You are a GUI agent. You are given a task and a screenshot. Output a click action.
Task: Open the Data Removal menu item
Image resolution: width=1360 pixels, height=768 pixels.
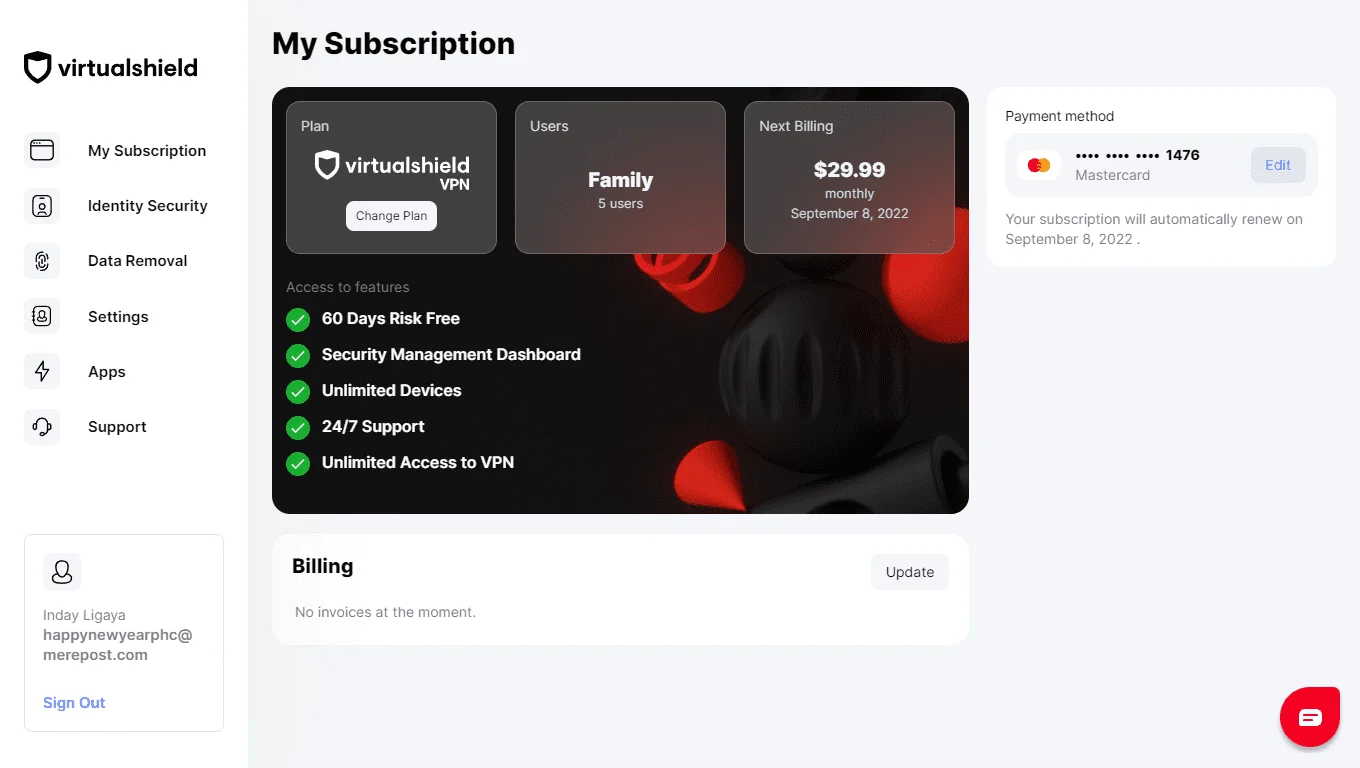[137, 261]
